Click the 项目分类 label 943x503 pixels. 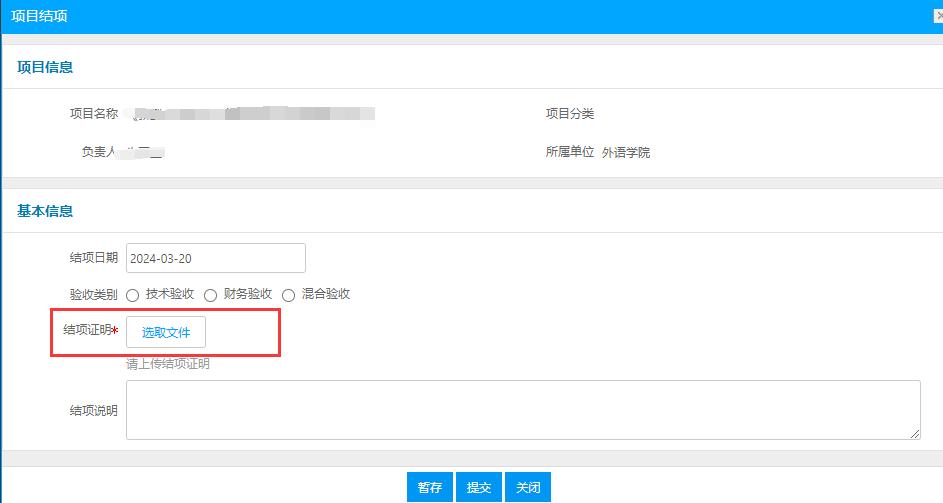pos(570,114)
